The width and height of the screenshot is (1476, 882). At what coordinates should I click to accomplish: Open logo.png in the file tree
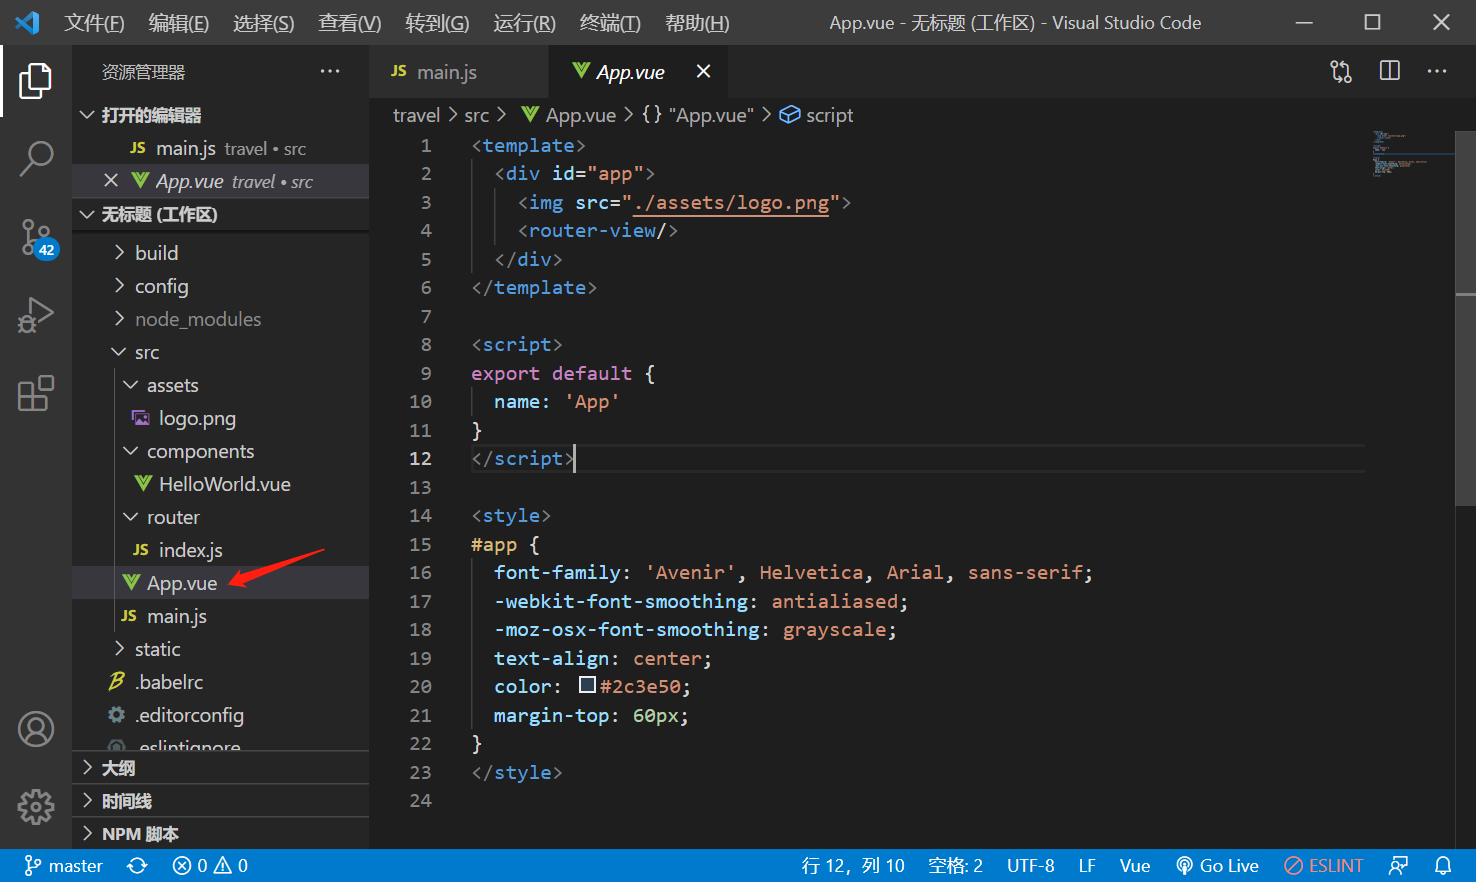pyautogui.click(x=220, y=418)
